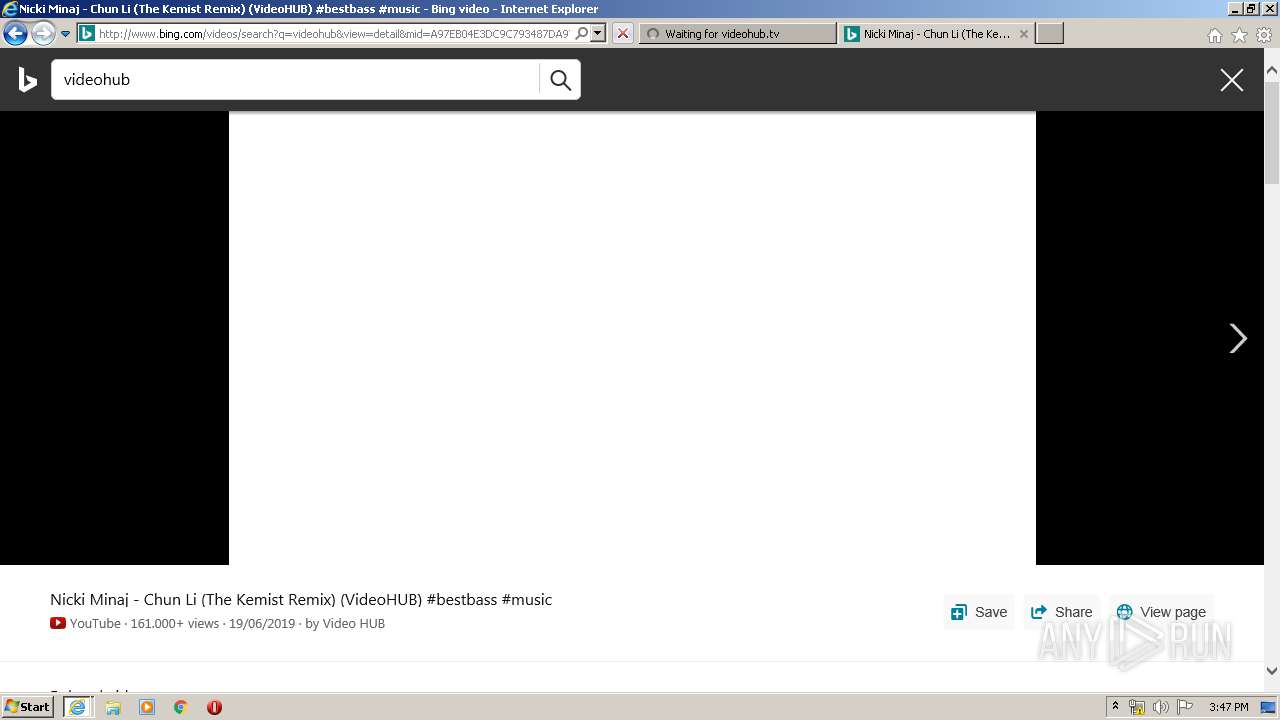The height and width of the screenshot is (720, 1280).
Task: Click the Action Center flag icon
Action: point(1185,707)
